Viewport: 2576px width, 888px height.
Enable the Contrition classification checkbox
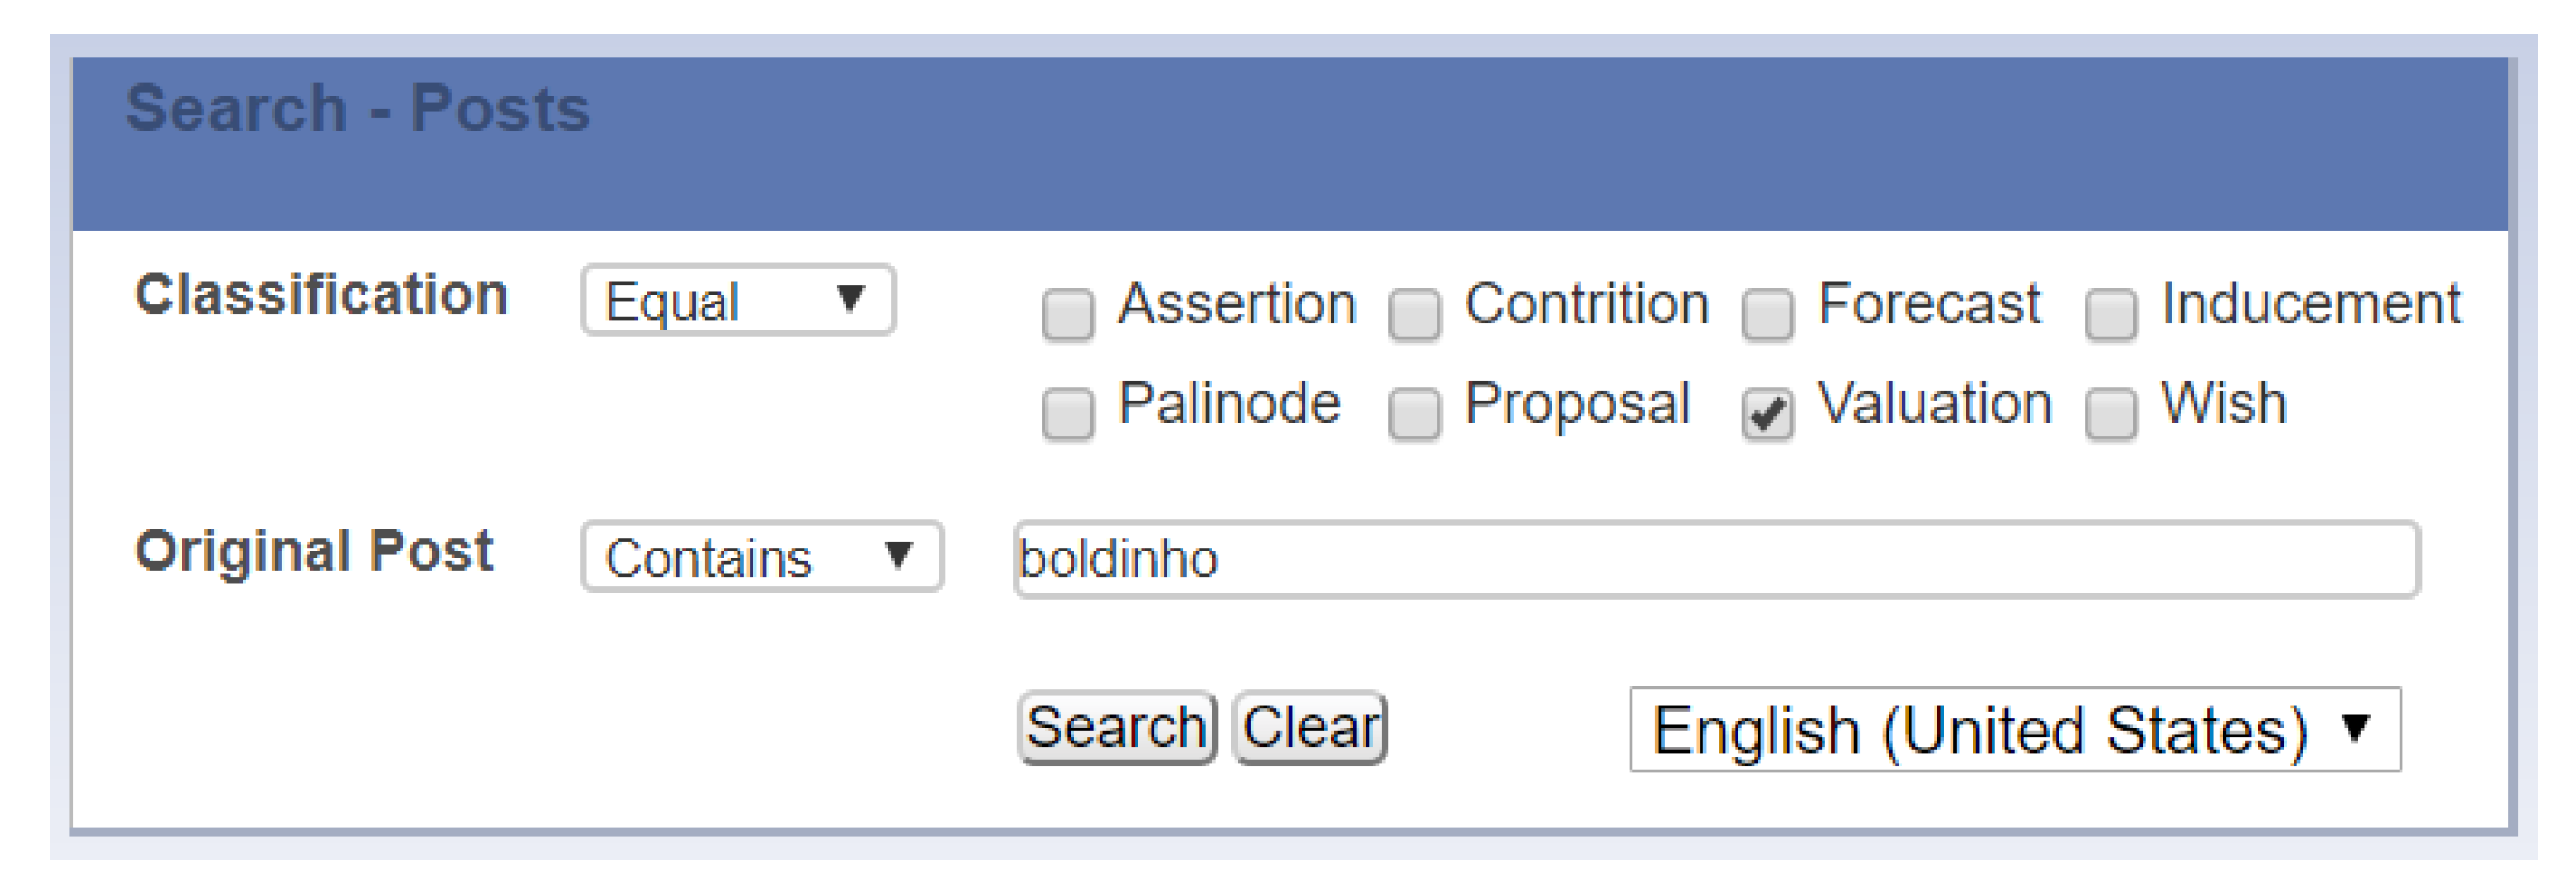[1414, 314]
